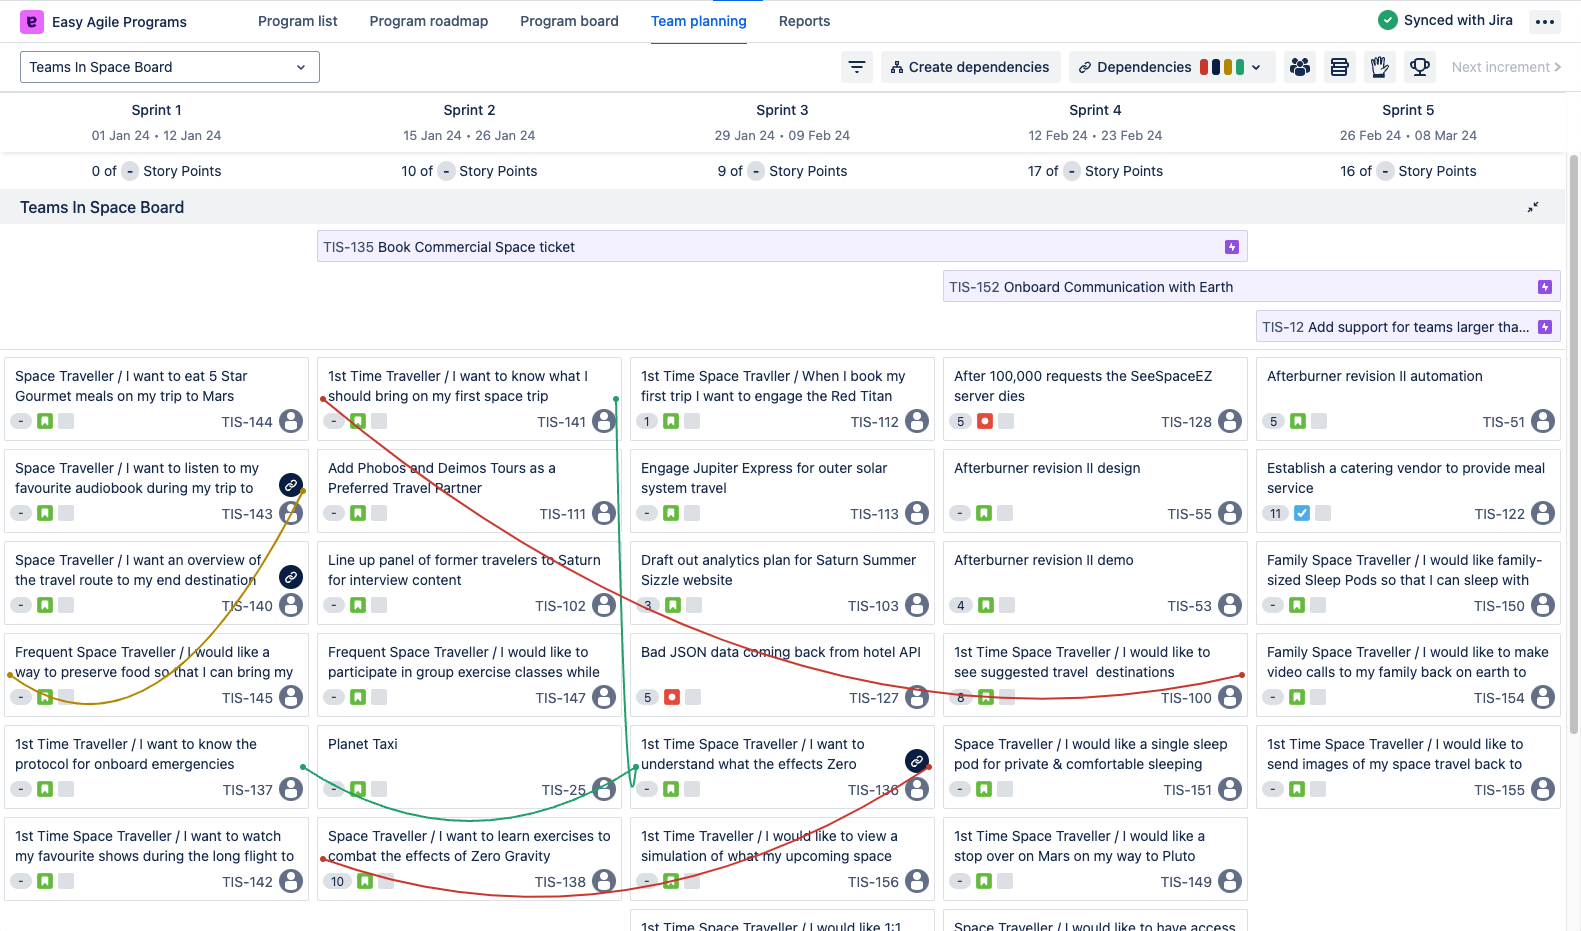Click the story points badge on TIS-144
The width and height of the screenshot is (1581, 931).
coord(21,421)
